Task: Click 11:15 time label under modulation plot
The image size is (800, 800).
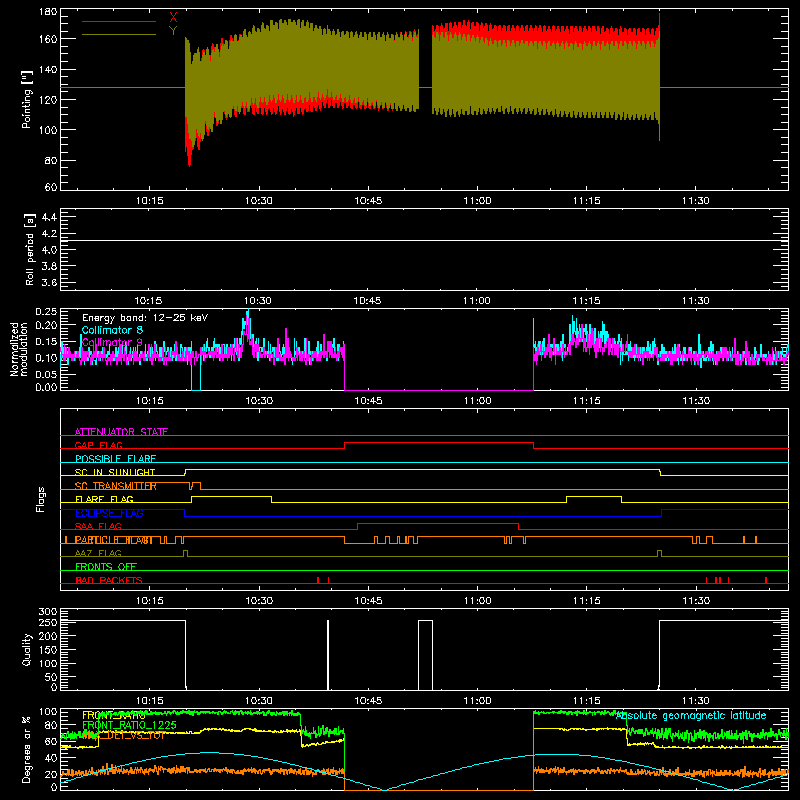Action: (587, 401)
